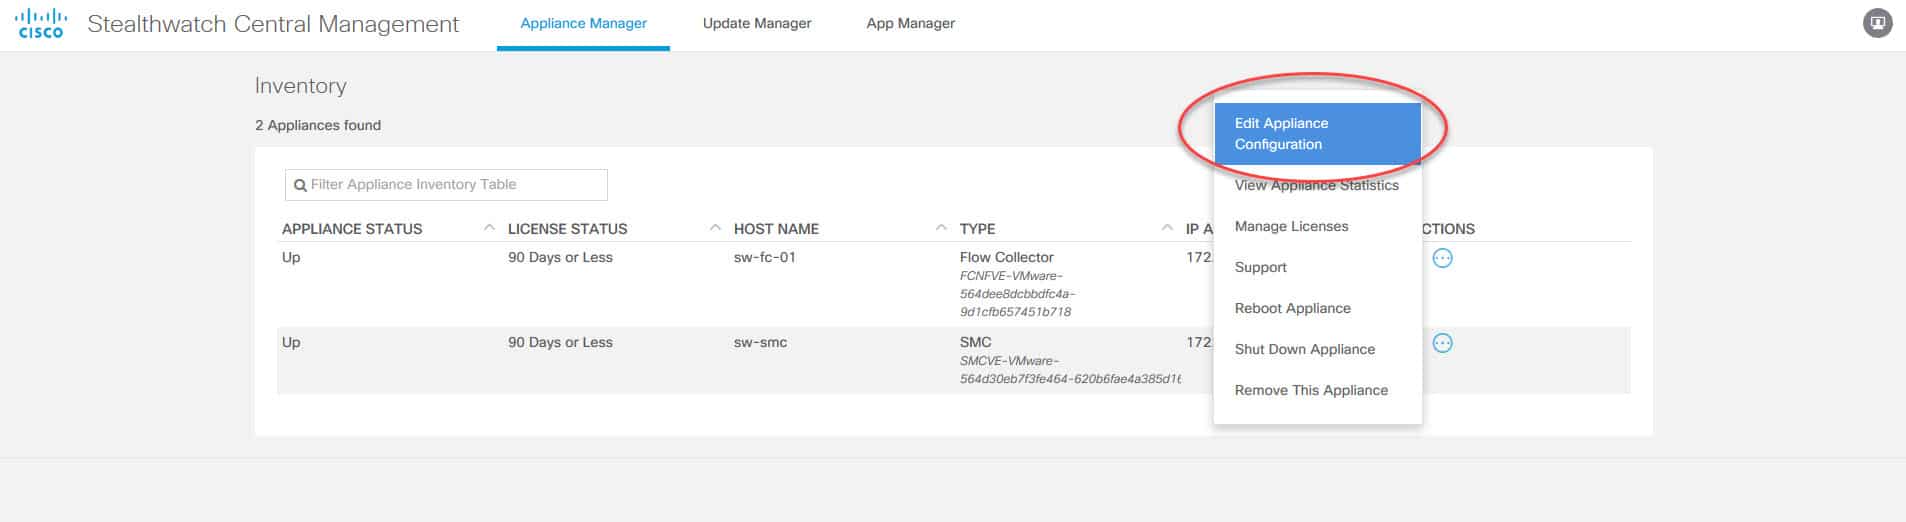Image resolution: width=1906 pixels, height=522 pixels.
Task: Sort by Appliance Status column arrow
Action: click(x=489, y=228)
